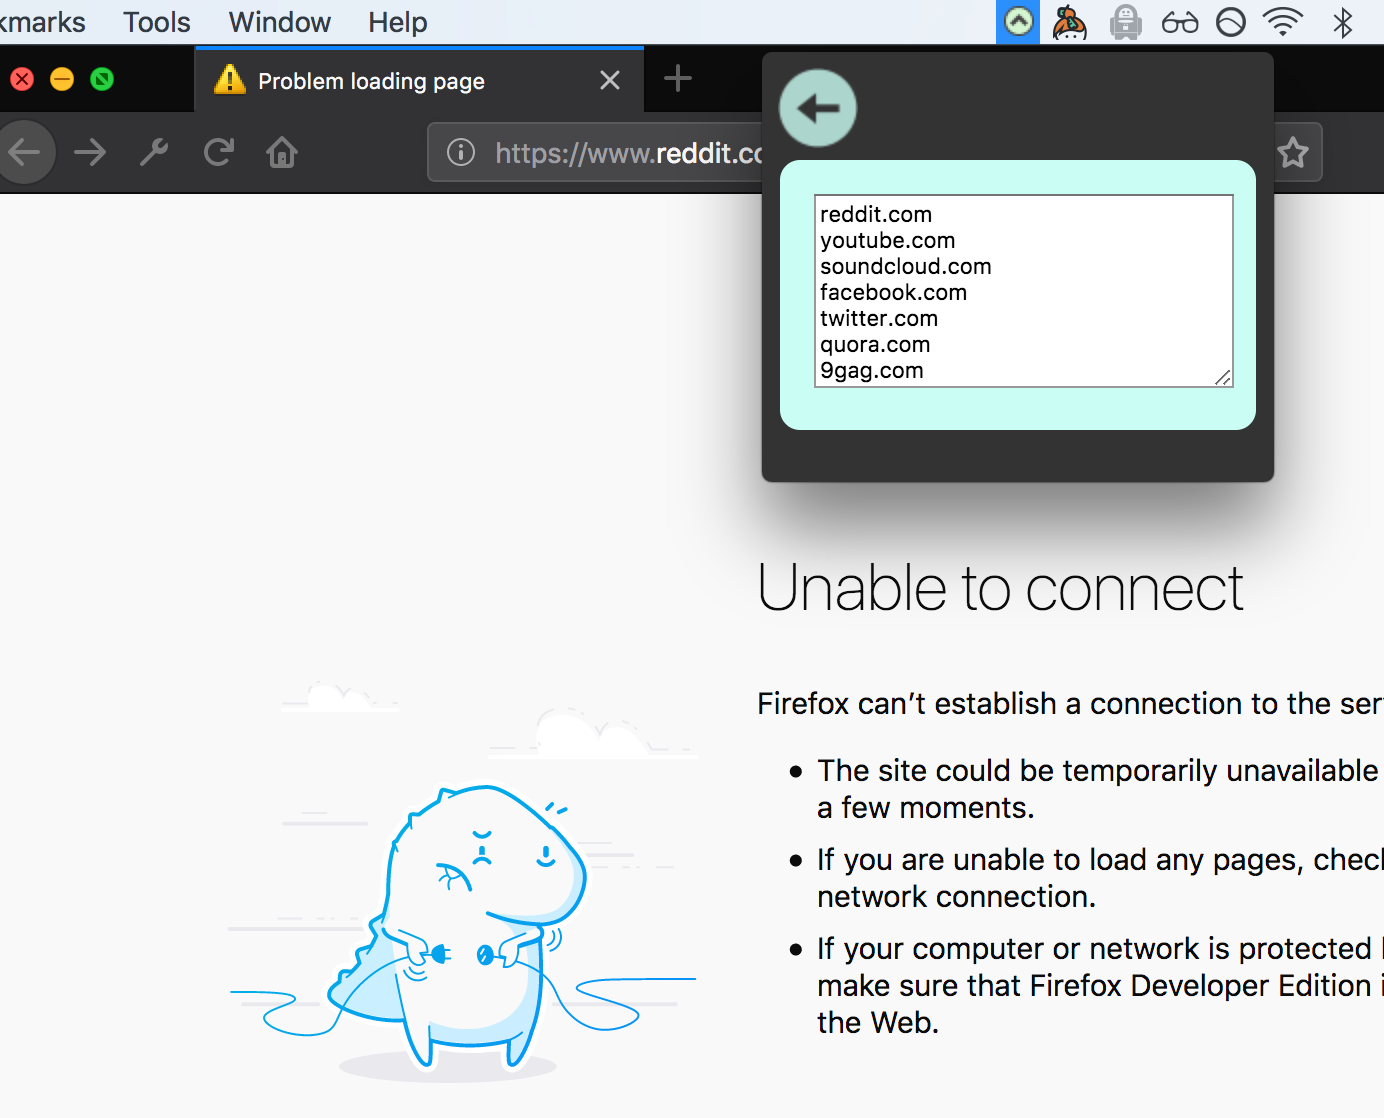Click the 9gag.com line in the blocklist
This screenshot has width=1384, height=1118.
[872, 370]
